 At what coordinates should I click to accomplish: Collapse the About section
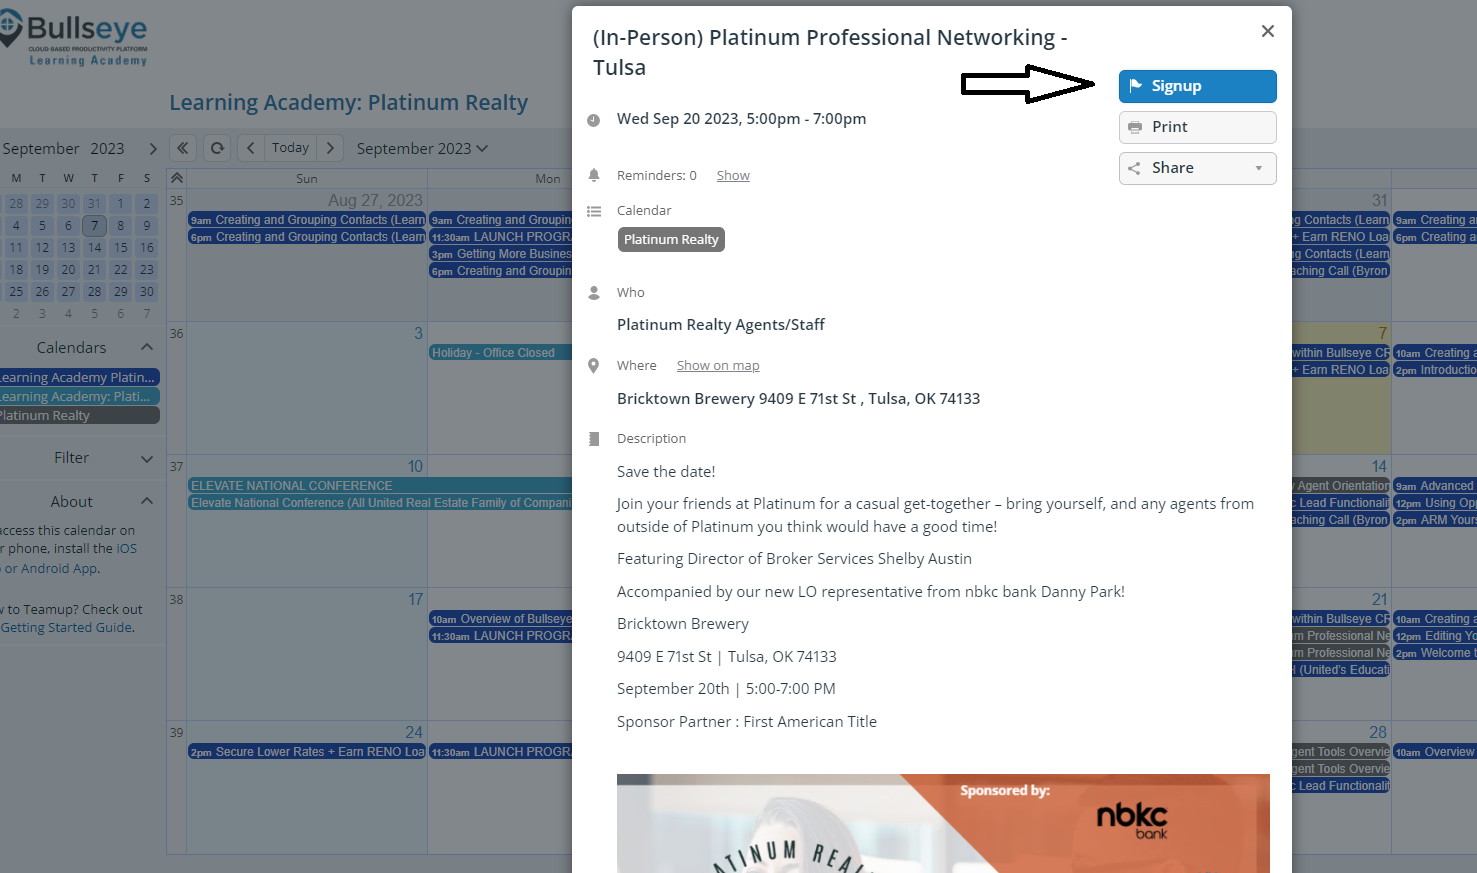(147, 501)
